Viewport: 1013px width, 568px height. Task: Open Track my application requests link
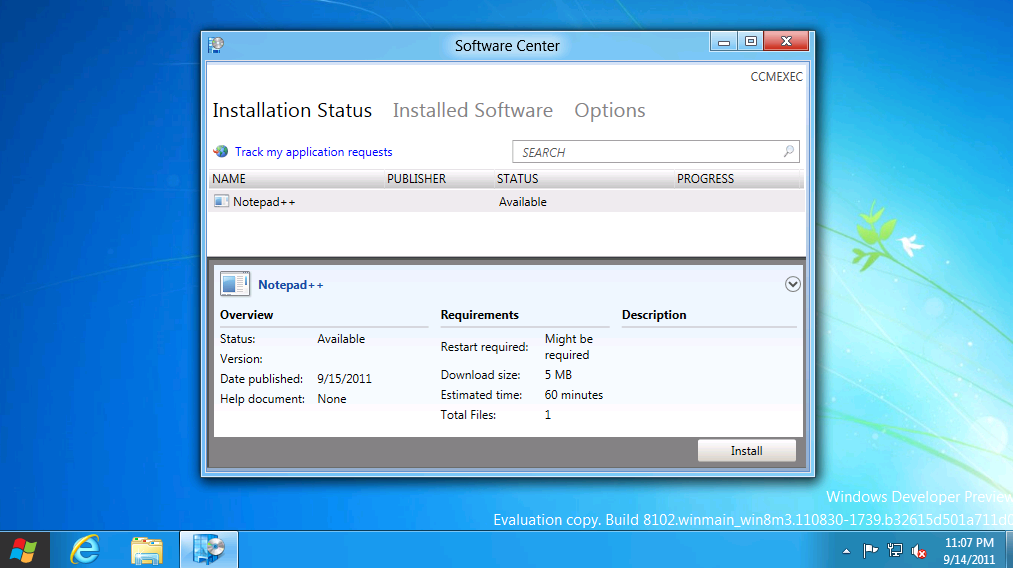pos(313,152)
